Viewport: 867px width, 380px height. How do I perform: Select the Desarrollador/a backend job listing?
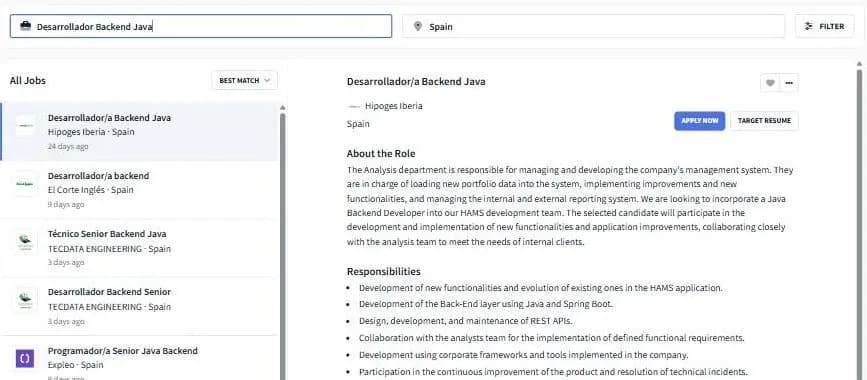139,190
